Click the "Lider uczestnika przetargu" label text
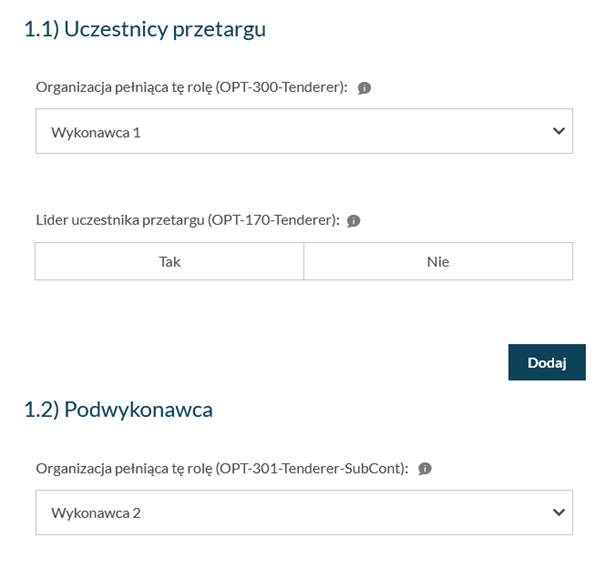This screenshot has height=568, width=605. click(x=120, y=220)
